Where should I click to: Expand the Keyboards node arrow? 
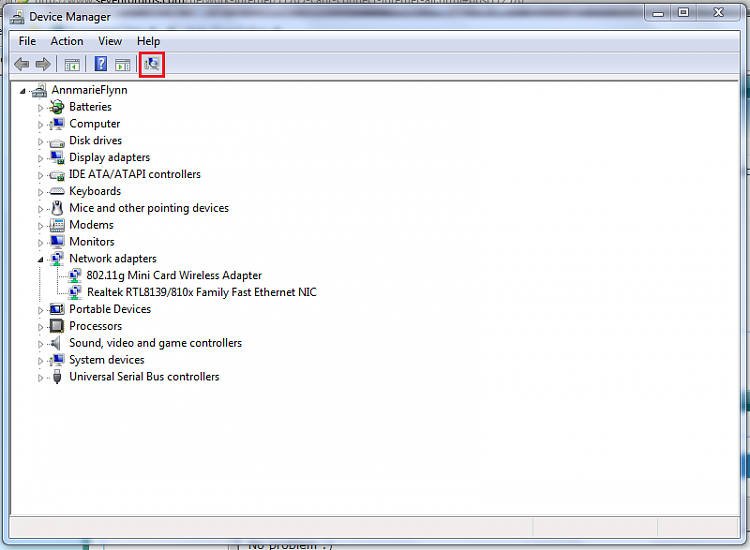pos(40,192)
